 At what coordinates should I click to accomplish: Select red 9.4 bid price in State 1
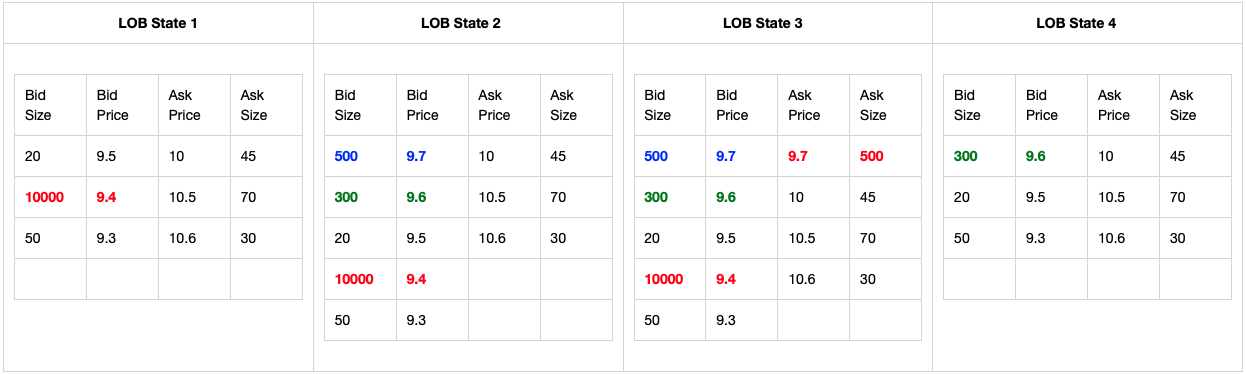click(x=107, y=197)
